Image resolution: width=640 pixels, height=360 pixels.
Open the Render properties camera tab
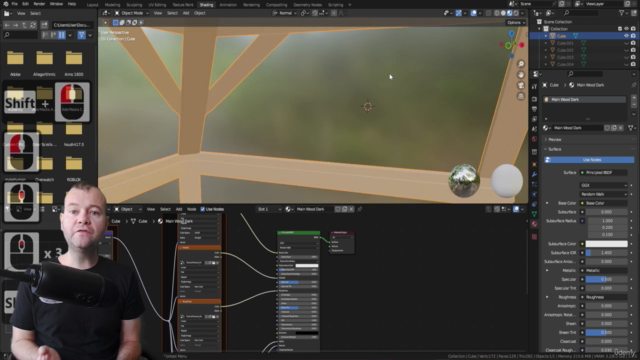(534, 99)
